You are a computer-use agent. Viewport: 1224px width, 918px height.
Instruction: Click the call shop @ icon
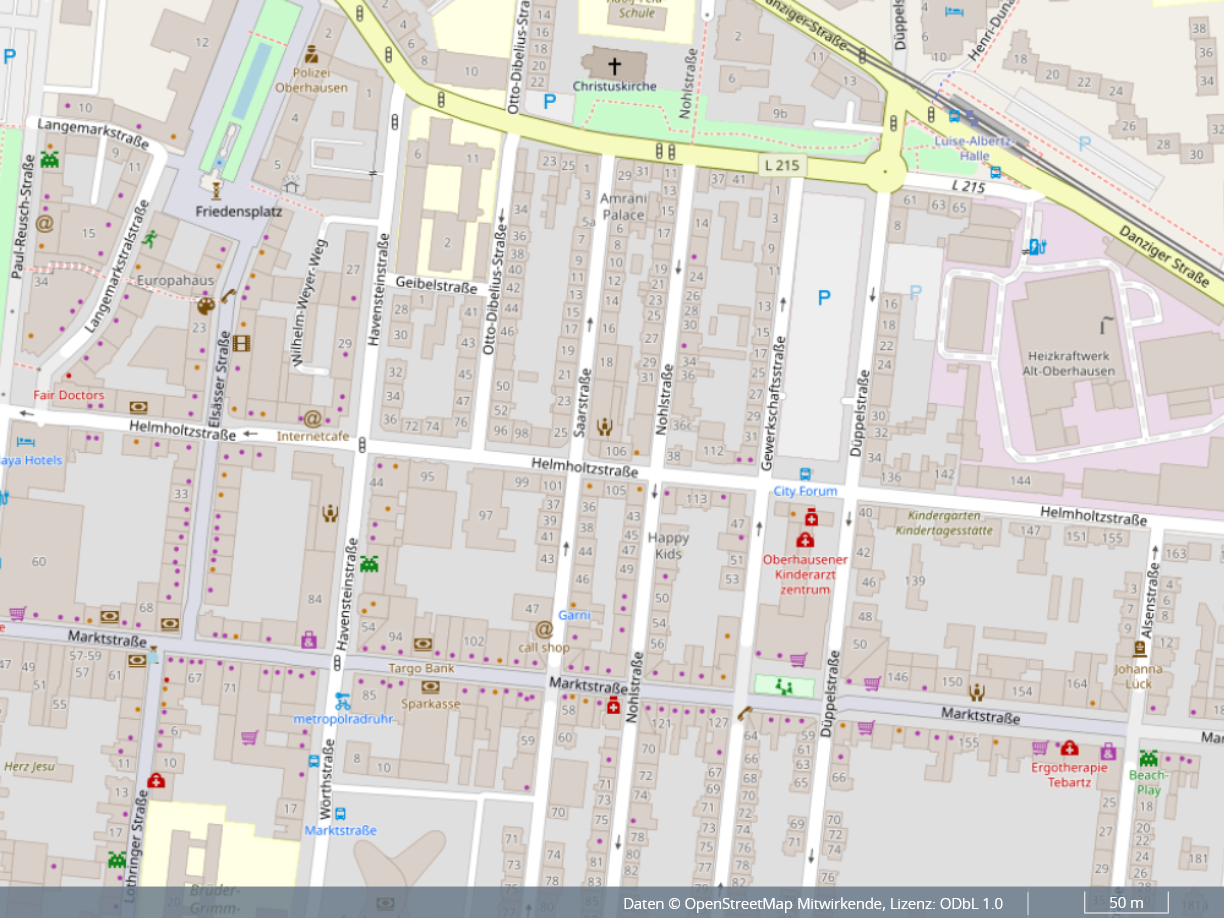click(x=544, y=629)
